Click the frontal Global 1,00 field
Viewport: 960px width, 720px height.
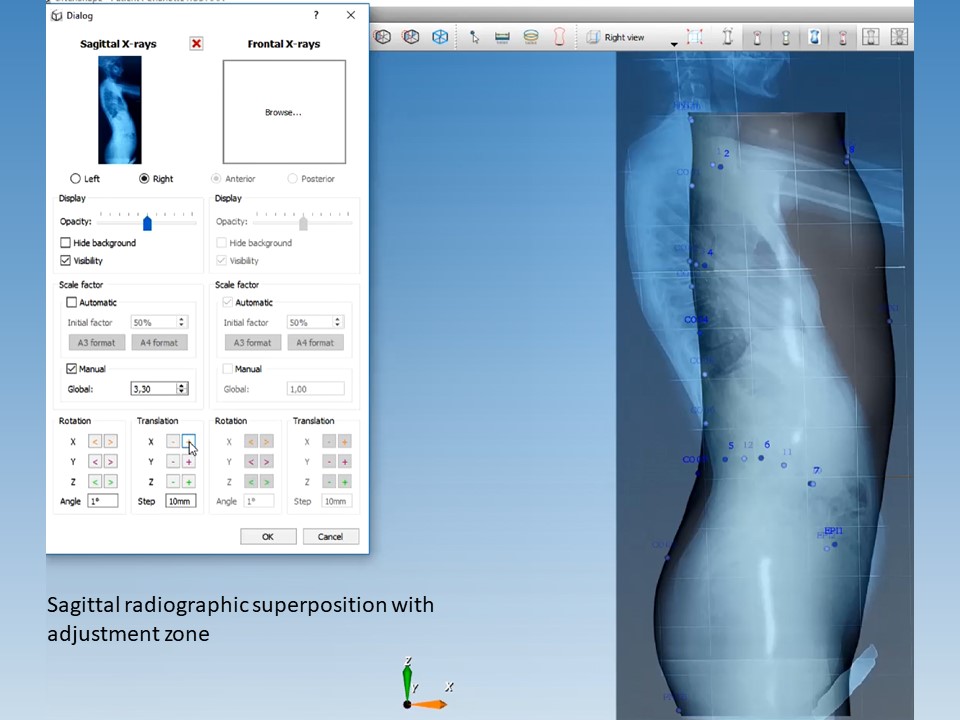(x=315, y=389)
